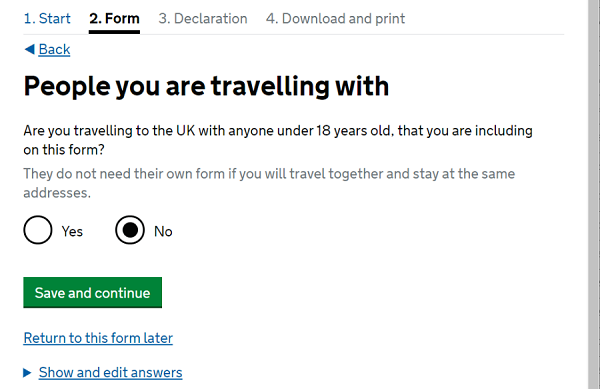Image resolution: width=600 pixels, height=389 pixels.
Task: Click the black dot inside the No option
Action: [x=130, y=230]
